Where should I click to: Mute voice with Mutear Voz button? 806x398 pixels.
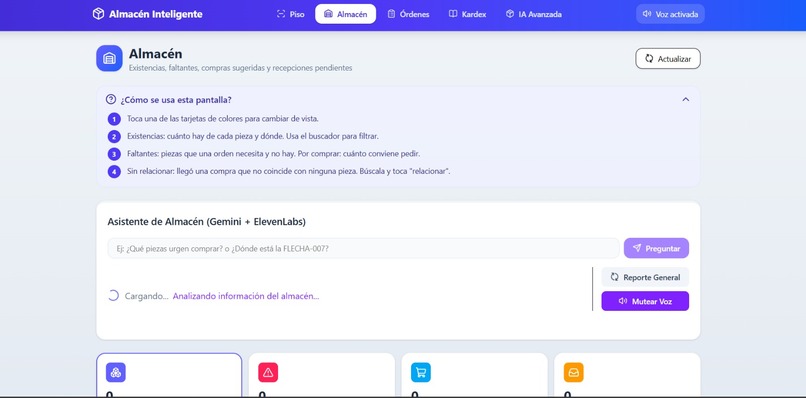click(x=645, y=301)
